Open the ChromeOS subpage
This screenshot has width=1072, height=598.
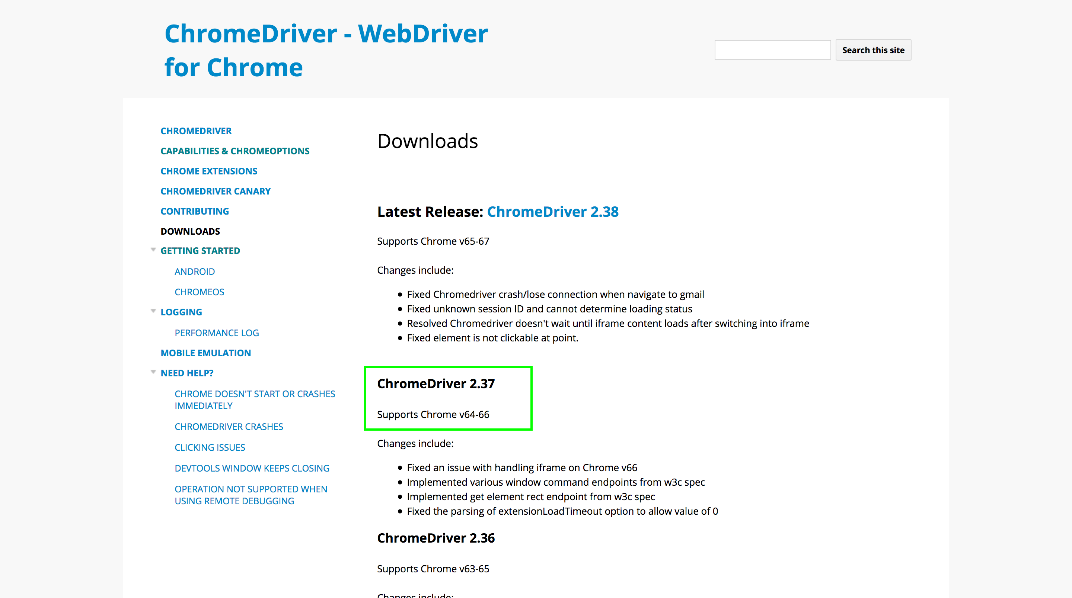[x=200, y=292]
